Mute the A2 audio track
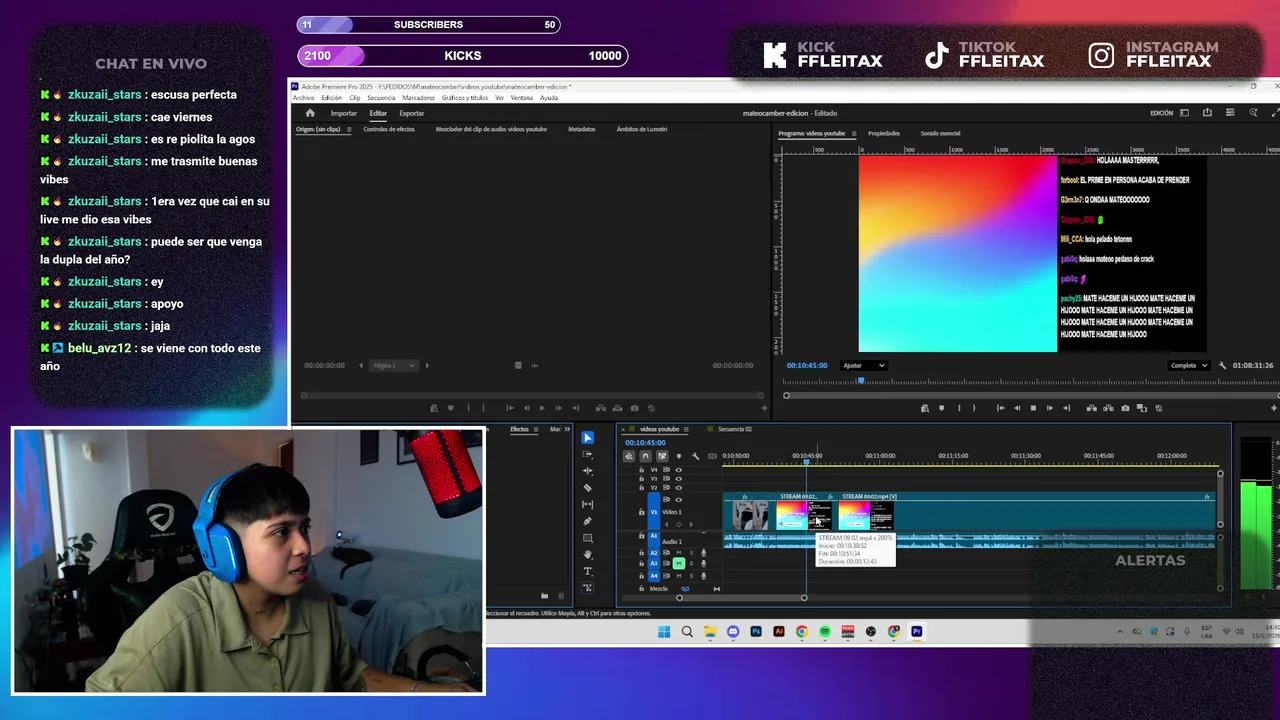1280x720 pixels. (x=678, y=552)
